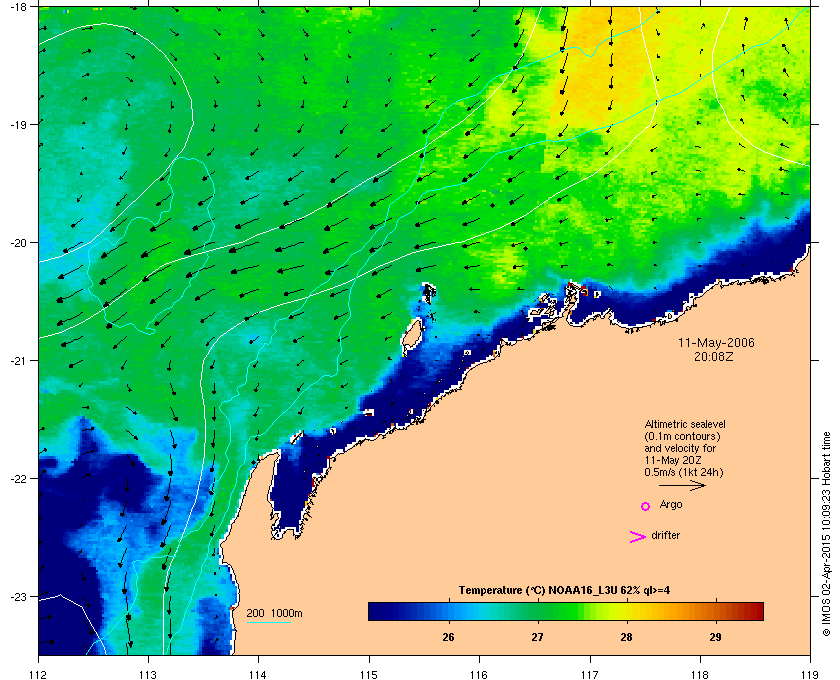840x680 pixels.
Task: Click the longitude axis label 116
Action: click(479, 675)
